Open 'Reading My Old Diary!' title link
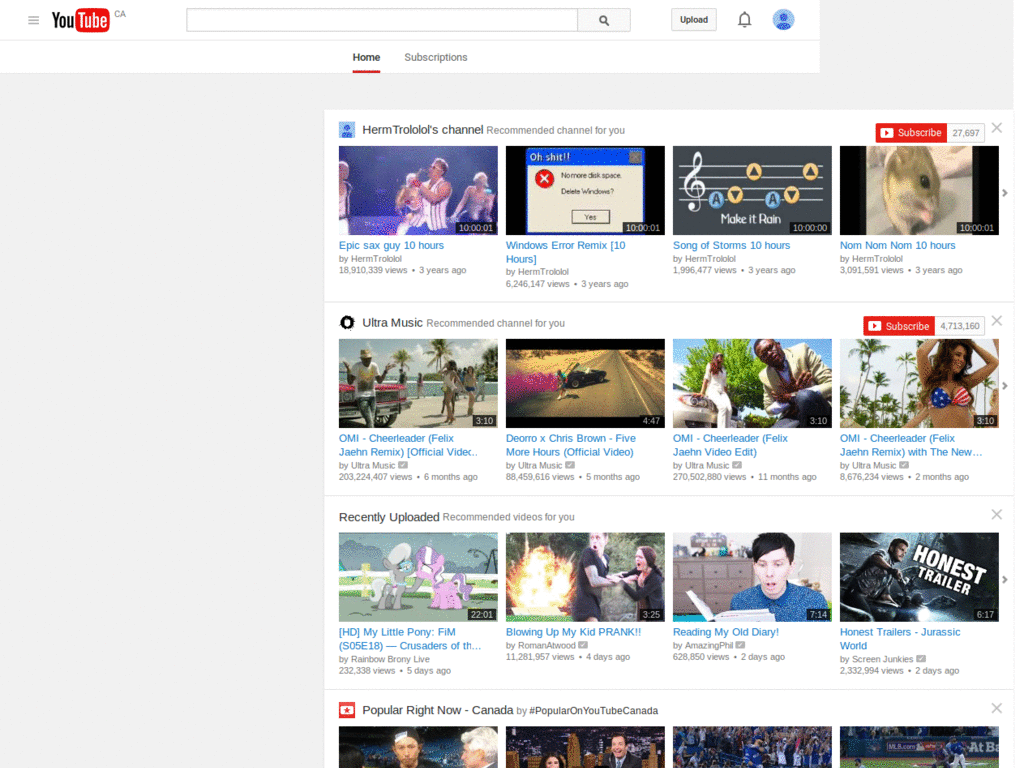This screenshot has width=1024, height=768. pos(726,632)
